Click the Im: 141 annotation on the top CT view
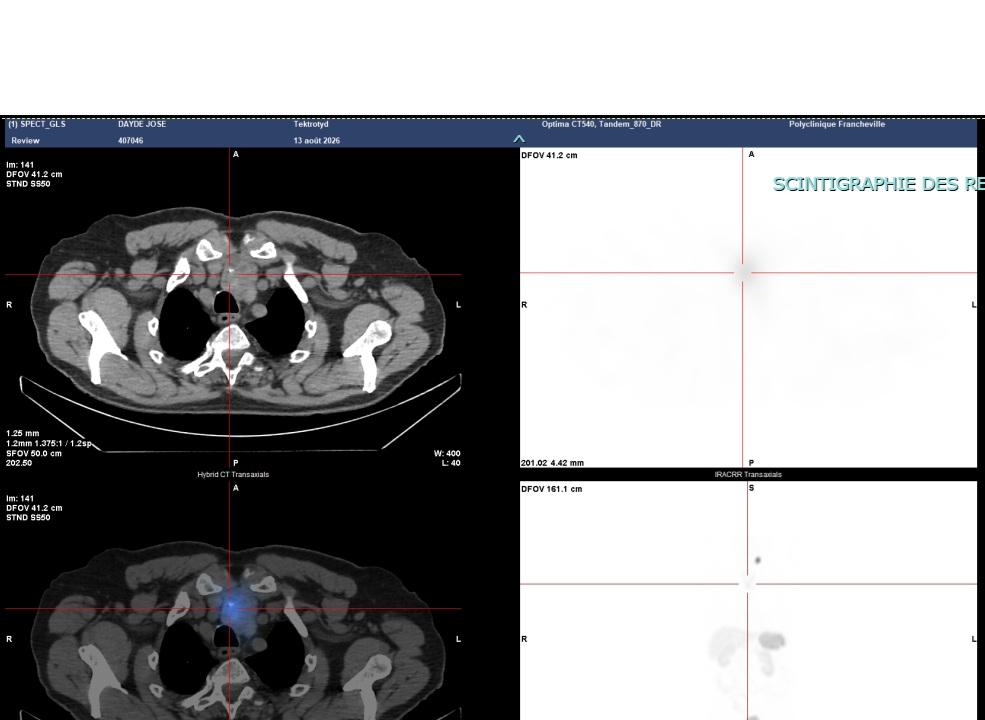985x720 pixels. (20, 165)
